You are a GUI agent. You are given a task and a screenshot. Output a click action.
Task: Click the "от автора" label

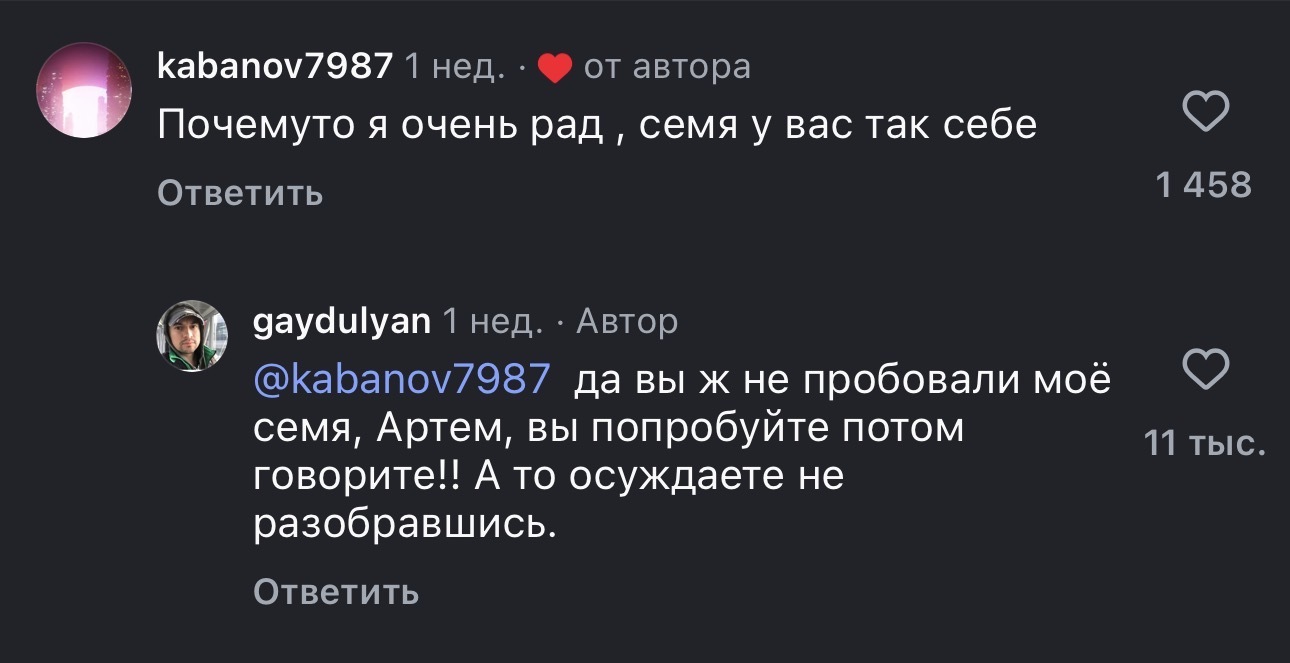click(x=666, y=67)
